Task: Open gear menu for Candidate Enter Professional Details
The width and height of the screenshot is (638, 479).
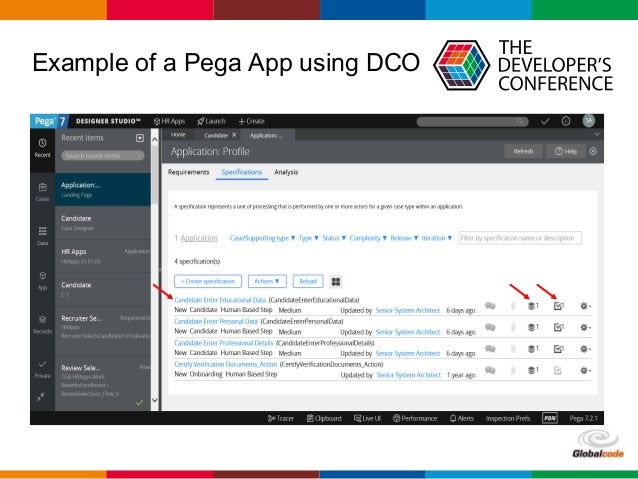Action: coord(586,349)
